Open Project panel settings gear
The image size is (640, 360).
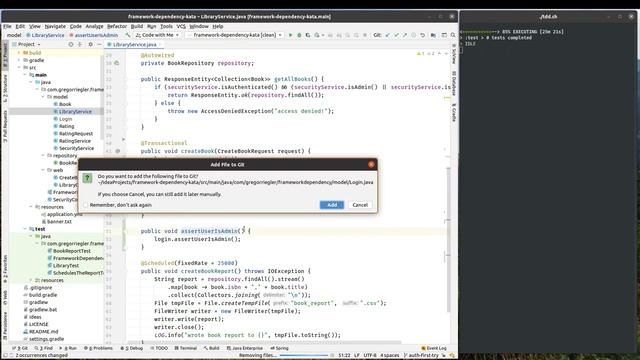coord(90,44)
